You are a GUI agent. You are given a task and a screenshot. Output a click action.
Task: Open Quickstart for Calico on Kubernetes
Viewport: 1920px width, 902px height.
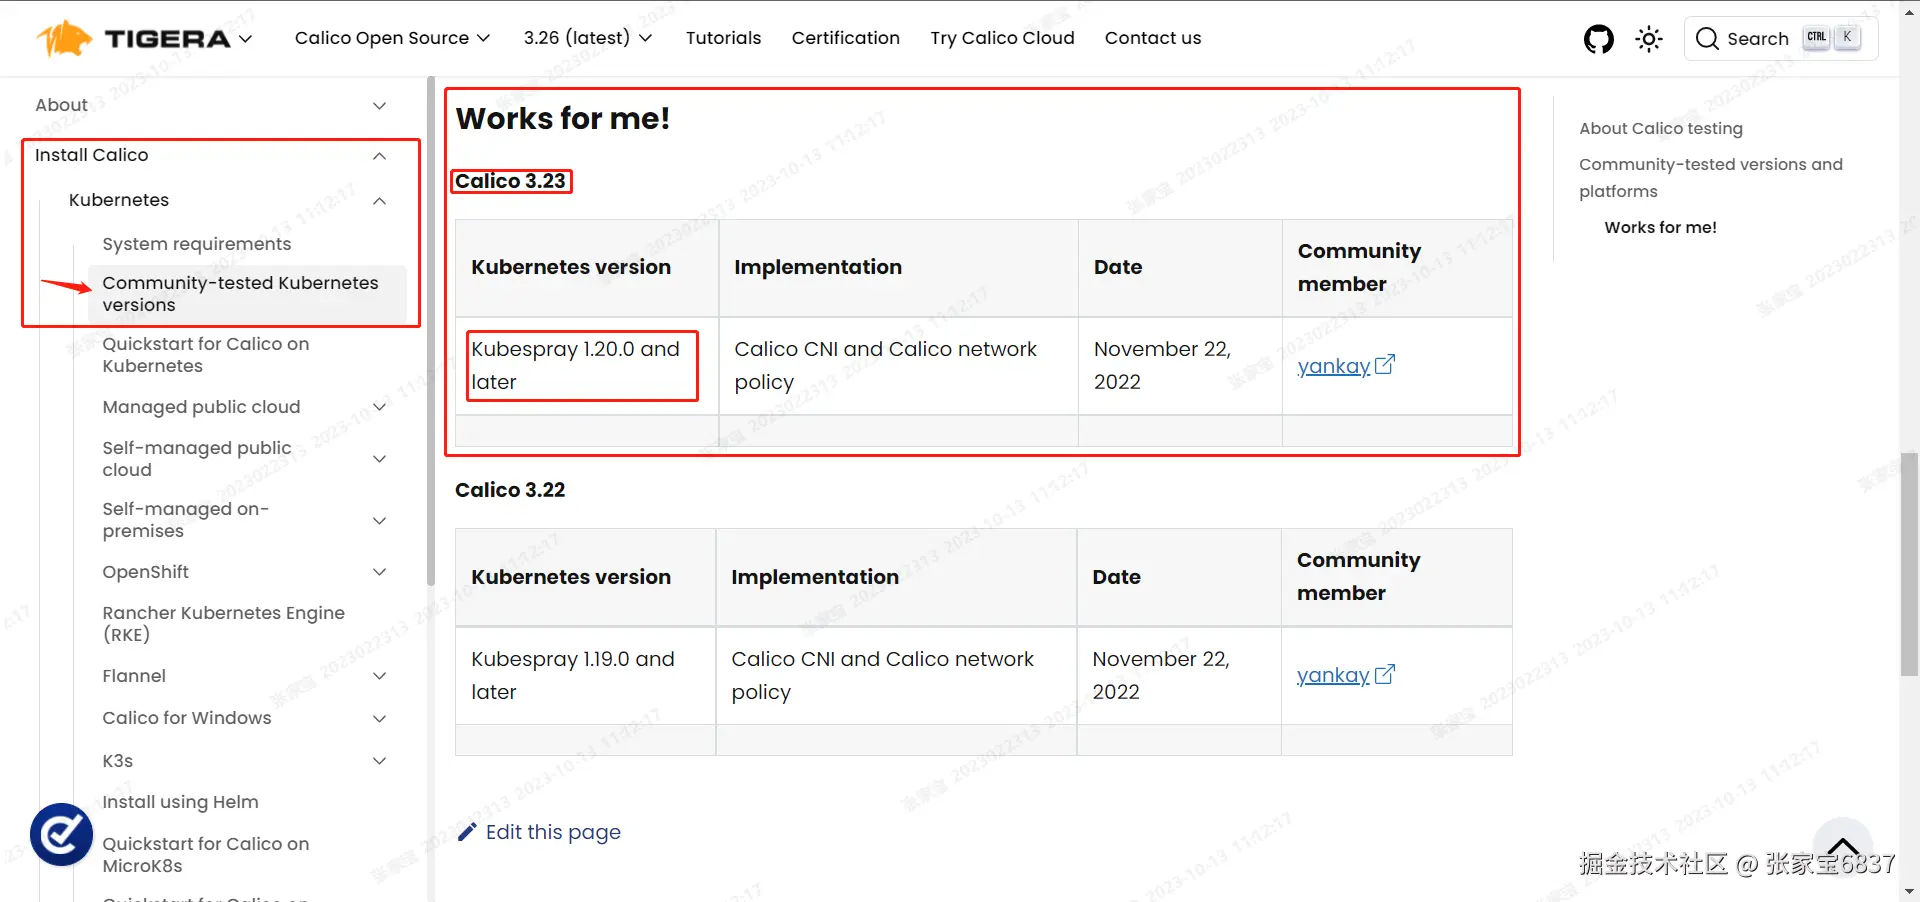[x=206, y=355]
